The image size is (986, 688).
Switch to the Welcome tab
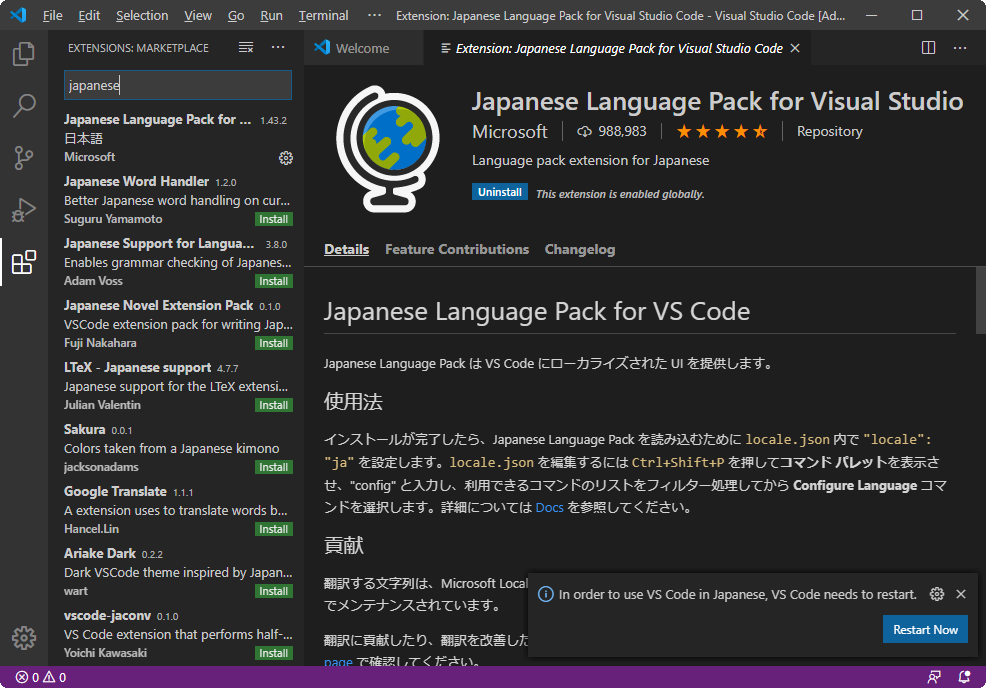(x=363, y=48)
